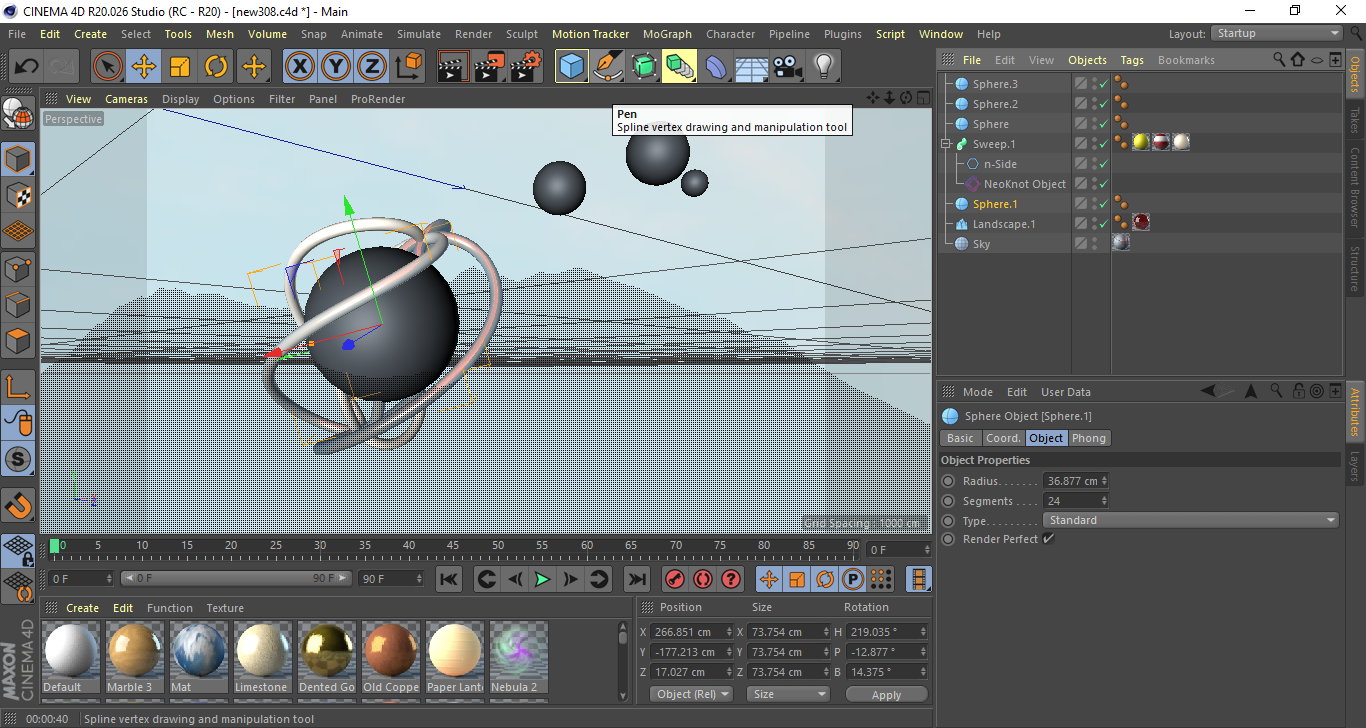1366x728 pixels.
Task: Click timeline frame 45 marker
Action: tap(453, 546)
